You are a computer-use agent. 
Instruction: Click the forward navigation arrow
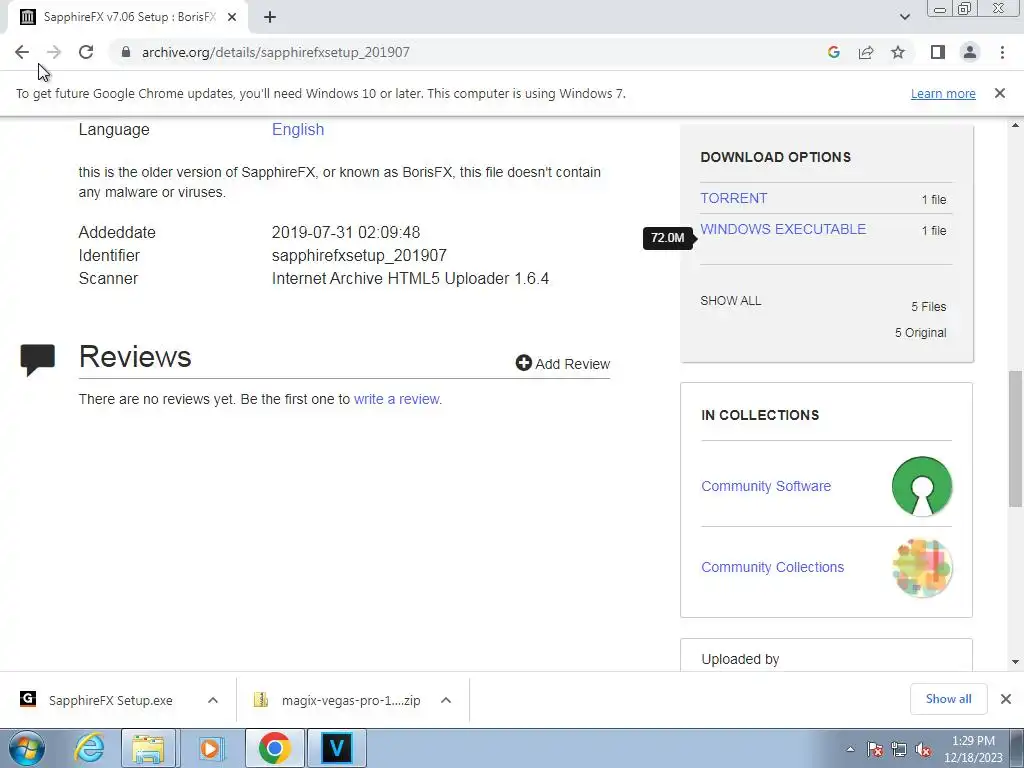click(x=54, y=52)
